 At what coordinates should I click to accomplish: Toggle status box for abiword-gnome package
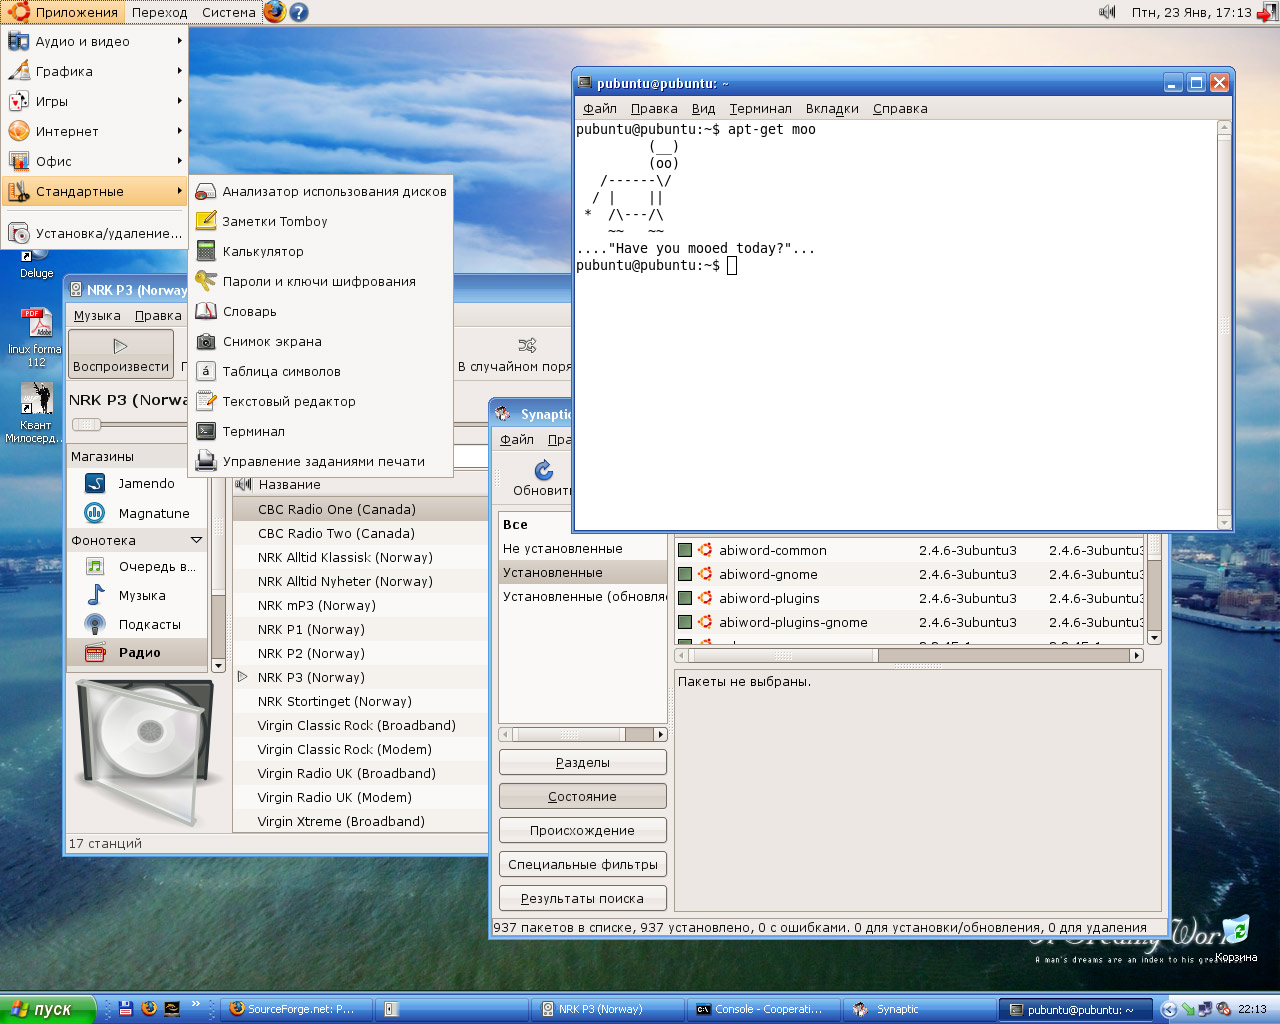(685, 574)
